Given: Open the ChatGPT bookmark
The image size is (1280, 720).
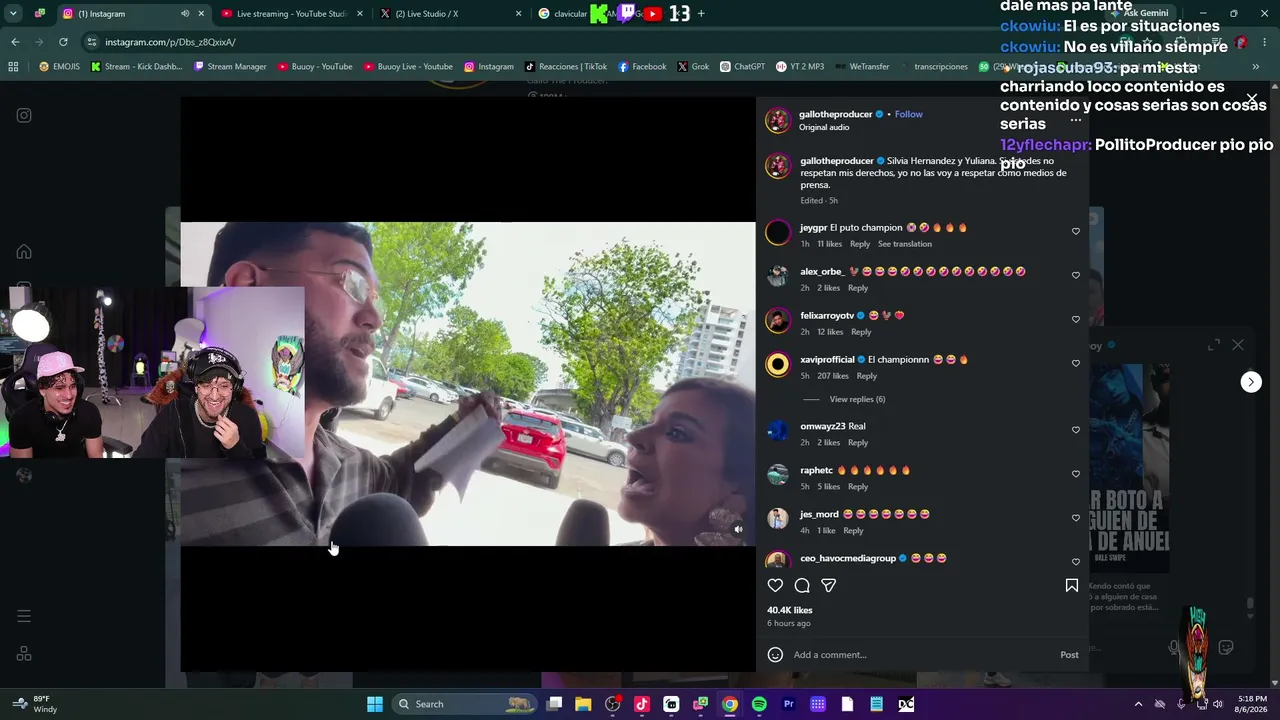Looking at the screenshot, I should [x=742, y=67].
